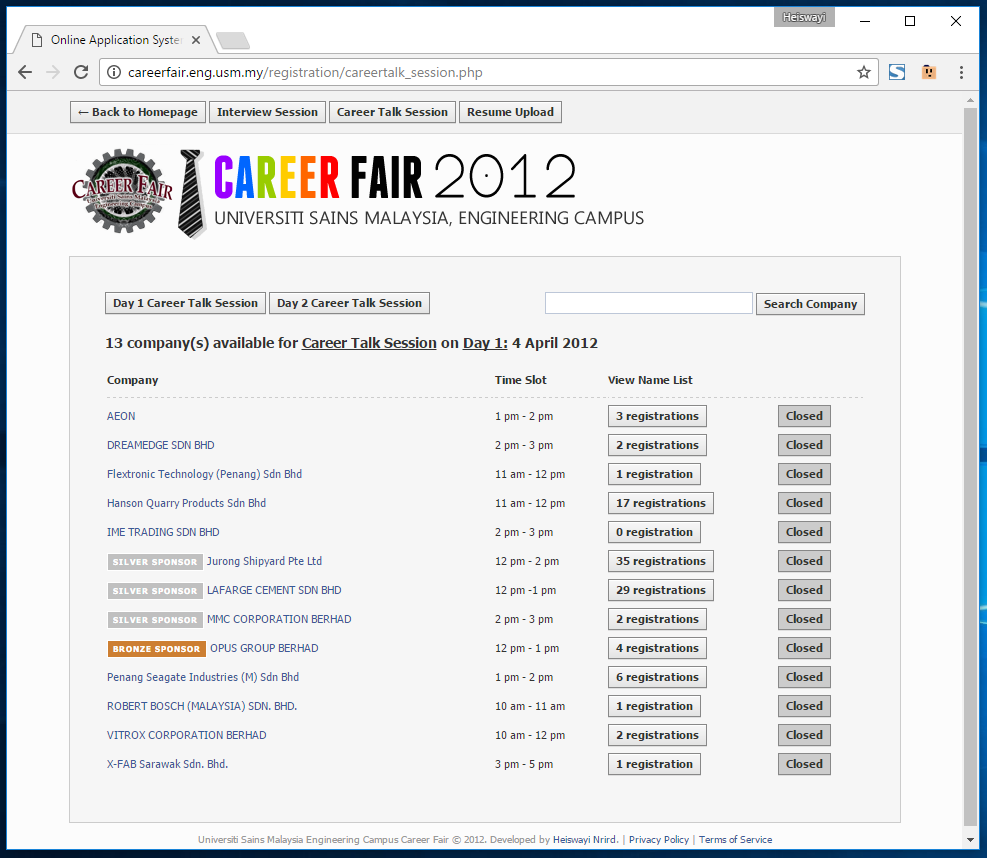The width and height of the screenshot is (987, 858).
Task: Open the Heiswayi Nrird developer link
Action: click(585, 839)
